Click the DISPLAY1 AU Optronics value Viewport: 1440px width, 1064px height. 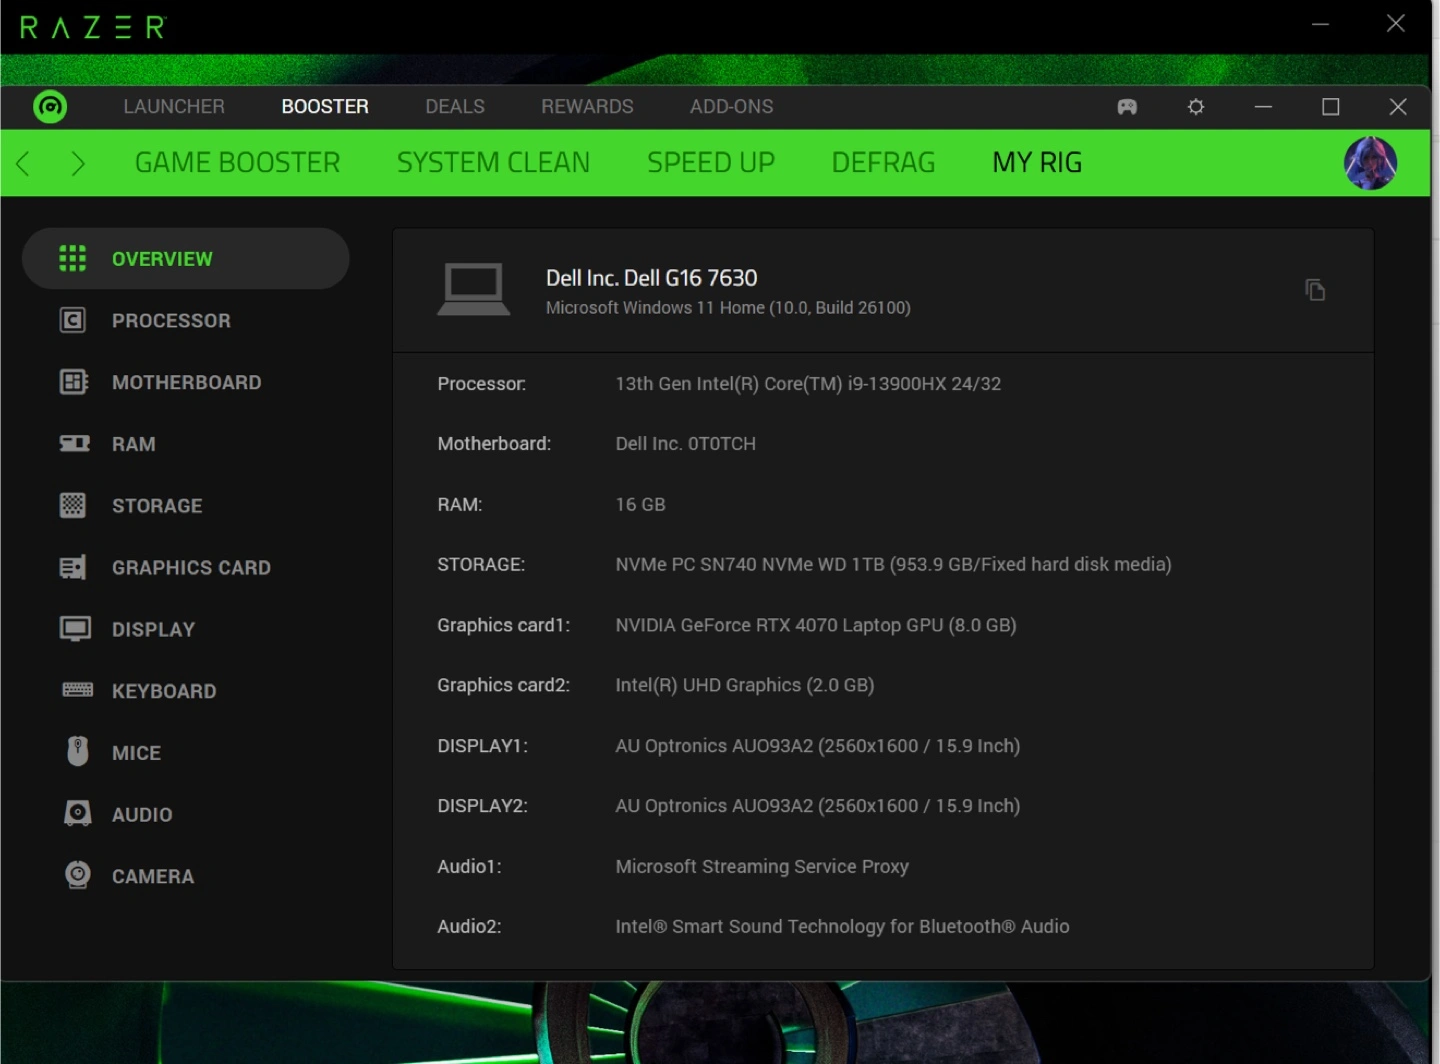[818, 746]
